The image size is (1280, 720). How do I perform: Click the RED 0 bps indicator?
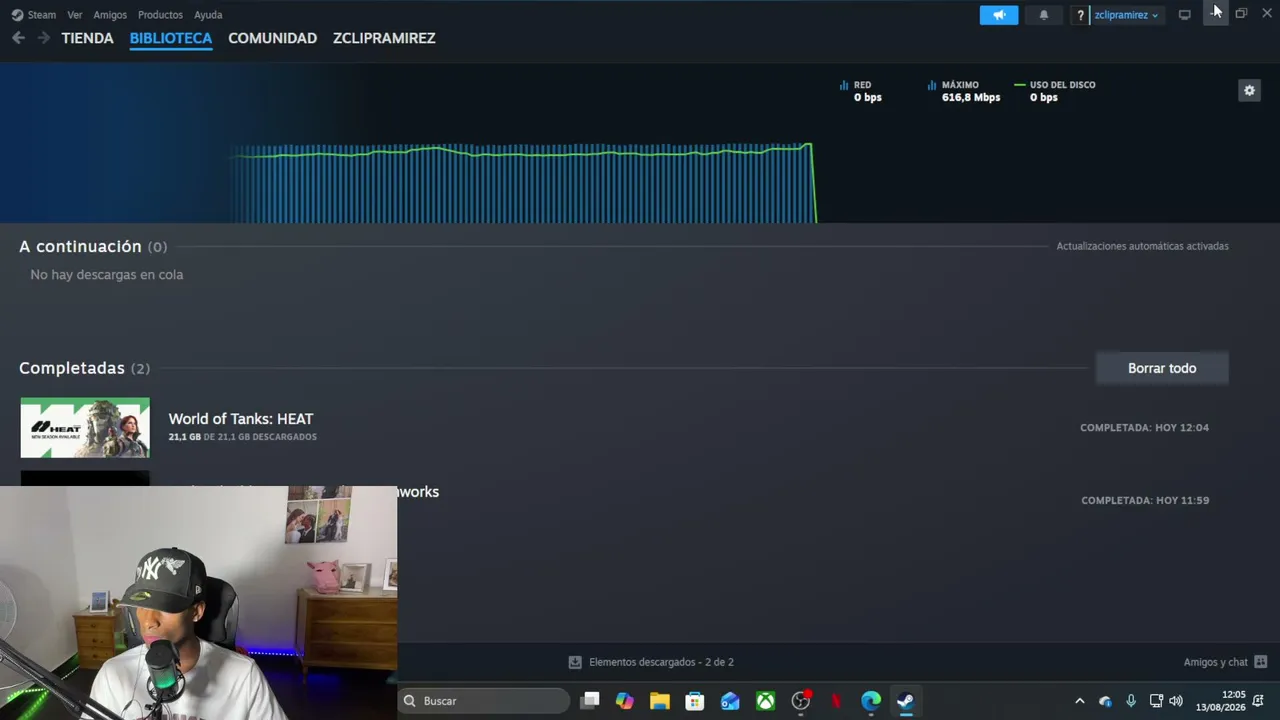pyautogui.click(x=861, y=91)
